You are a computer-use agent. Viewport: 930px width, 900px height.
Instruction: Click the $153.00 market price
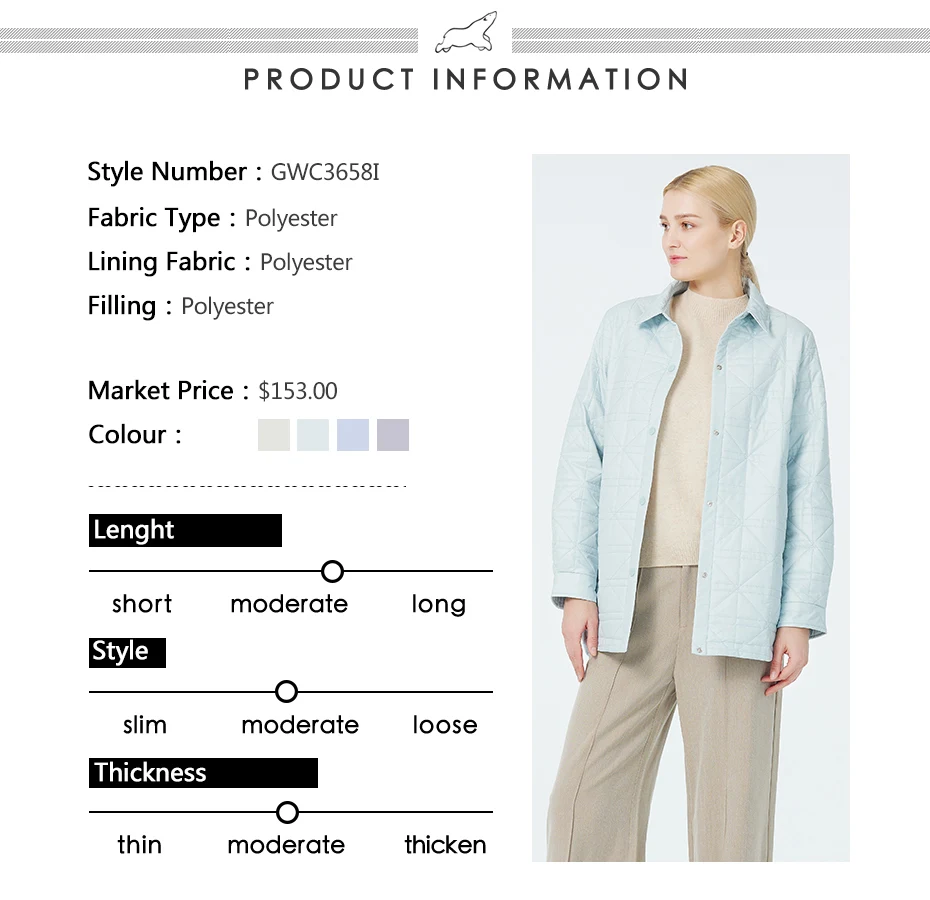[x=298, y=392]
